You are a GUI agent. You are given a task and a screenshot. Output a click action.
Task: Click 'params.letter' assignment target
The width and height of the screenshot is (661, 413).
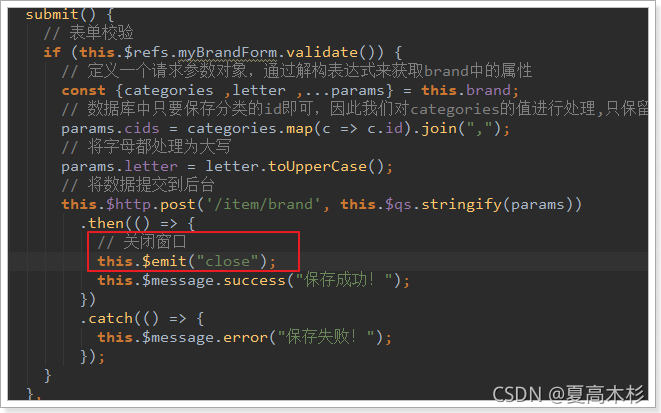[x=119, y=167]
